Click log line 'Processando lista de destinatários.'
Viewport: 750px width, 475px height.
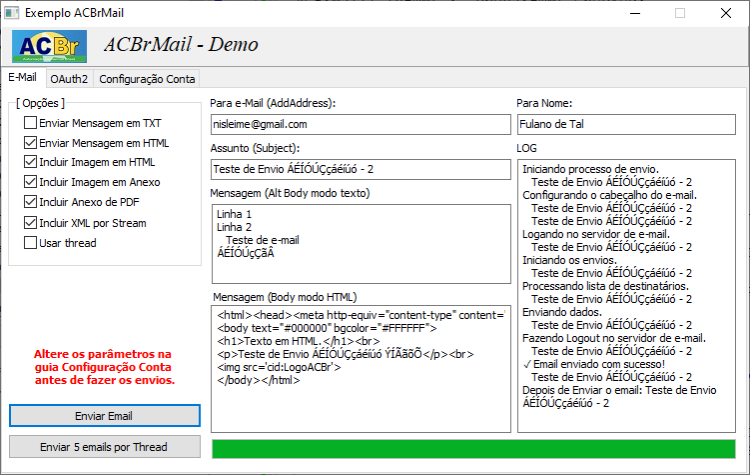[606, 286]
